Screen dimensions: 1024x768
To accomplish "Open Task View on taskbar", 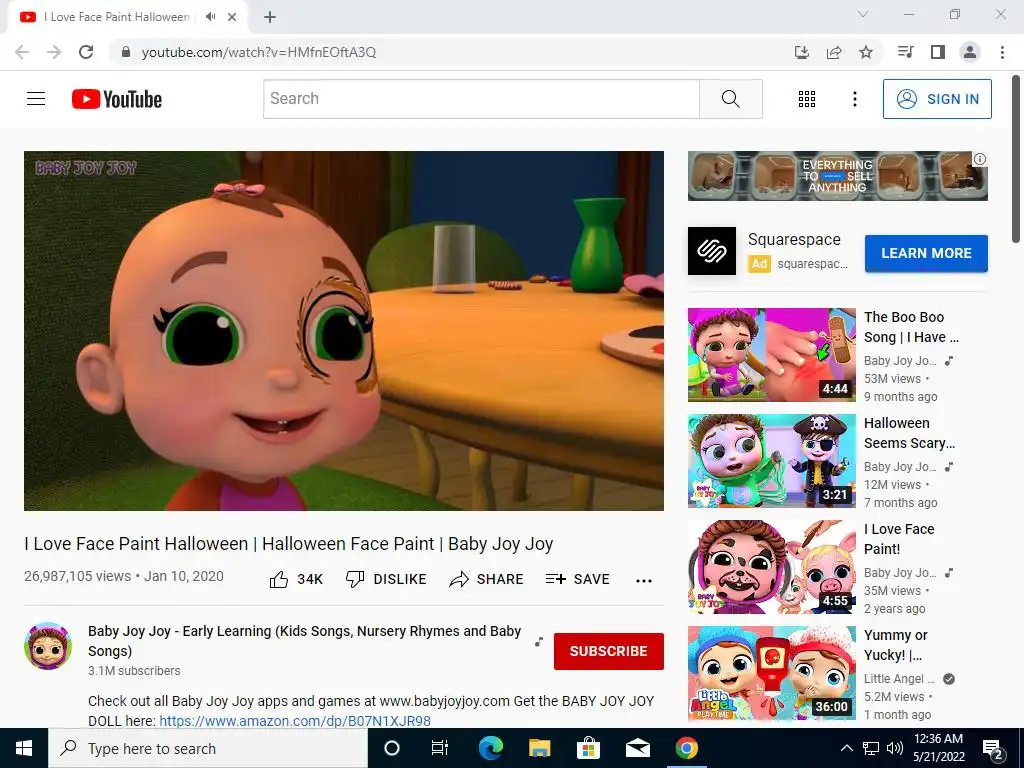I will 440,748.
